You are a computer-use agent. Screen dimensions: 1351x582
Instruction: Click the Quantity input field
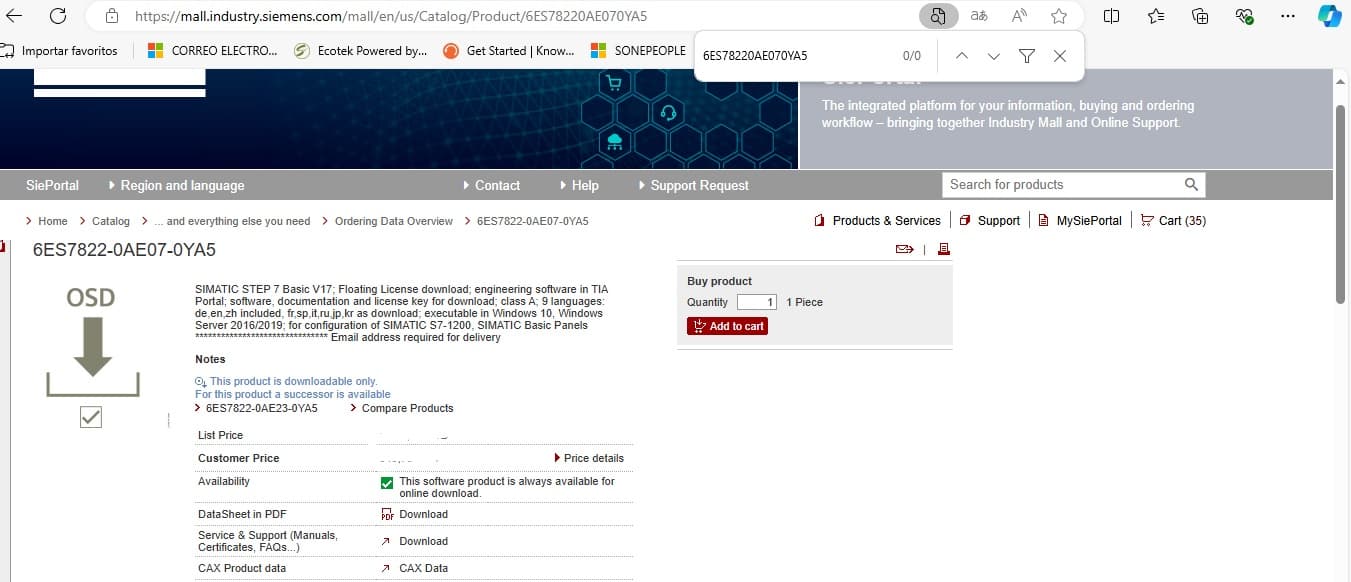pyautogui.click(x=756, y=302)
